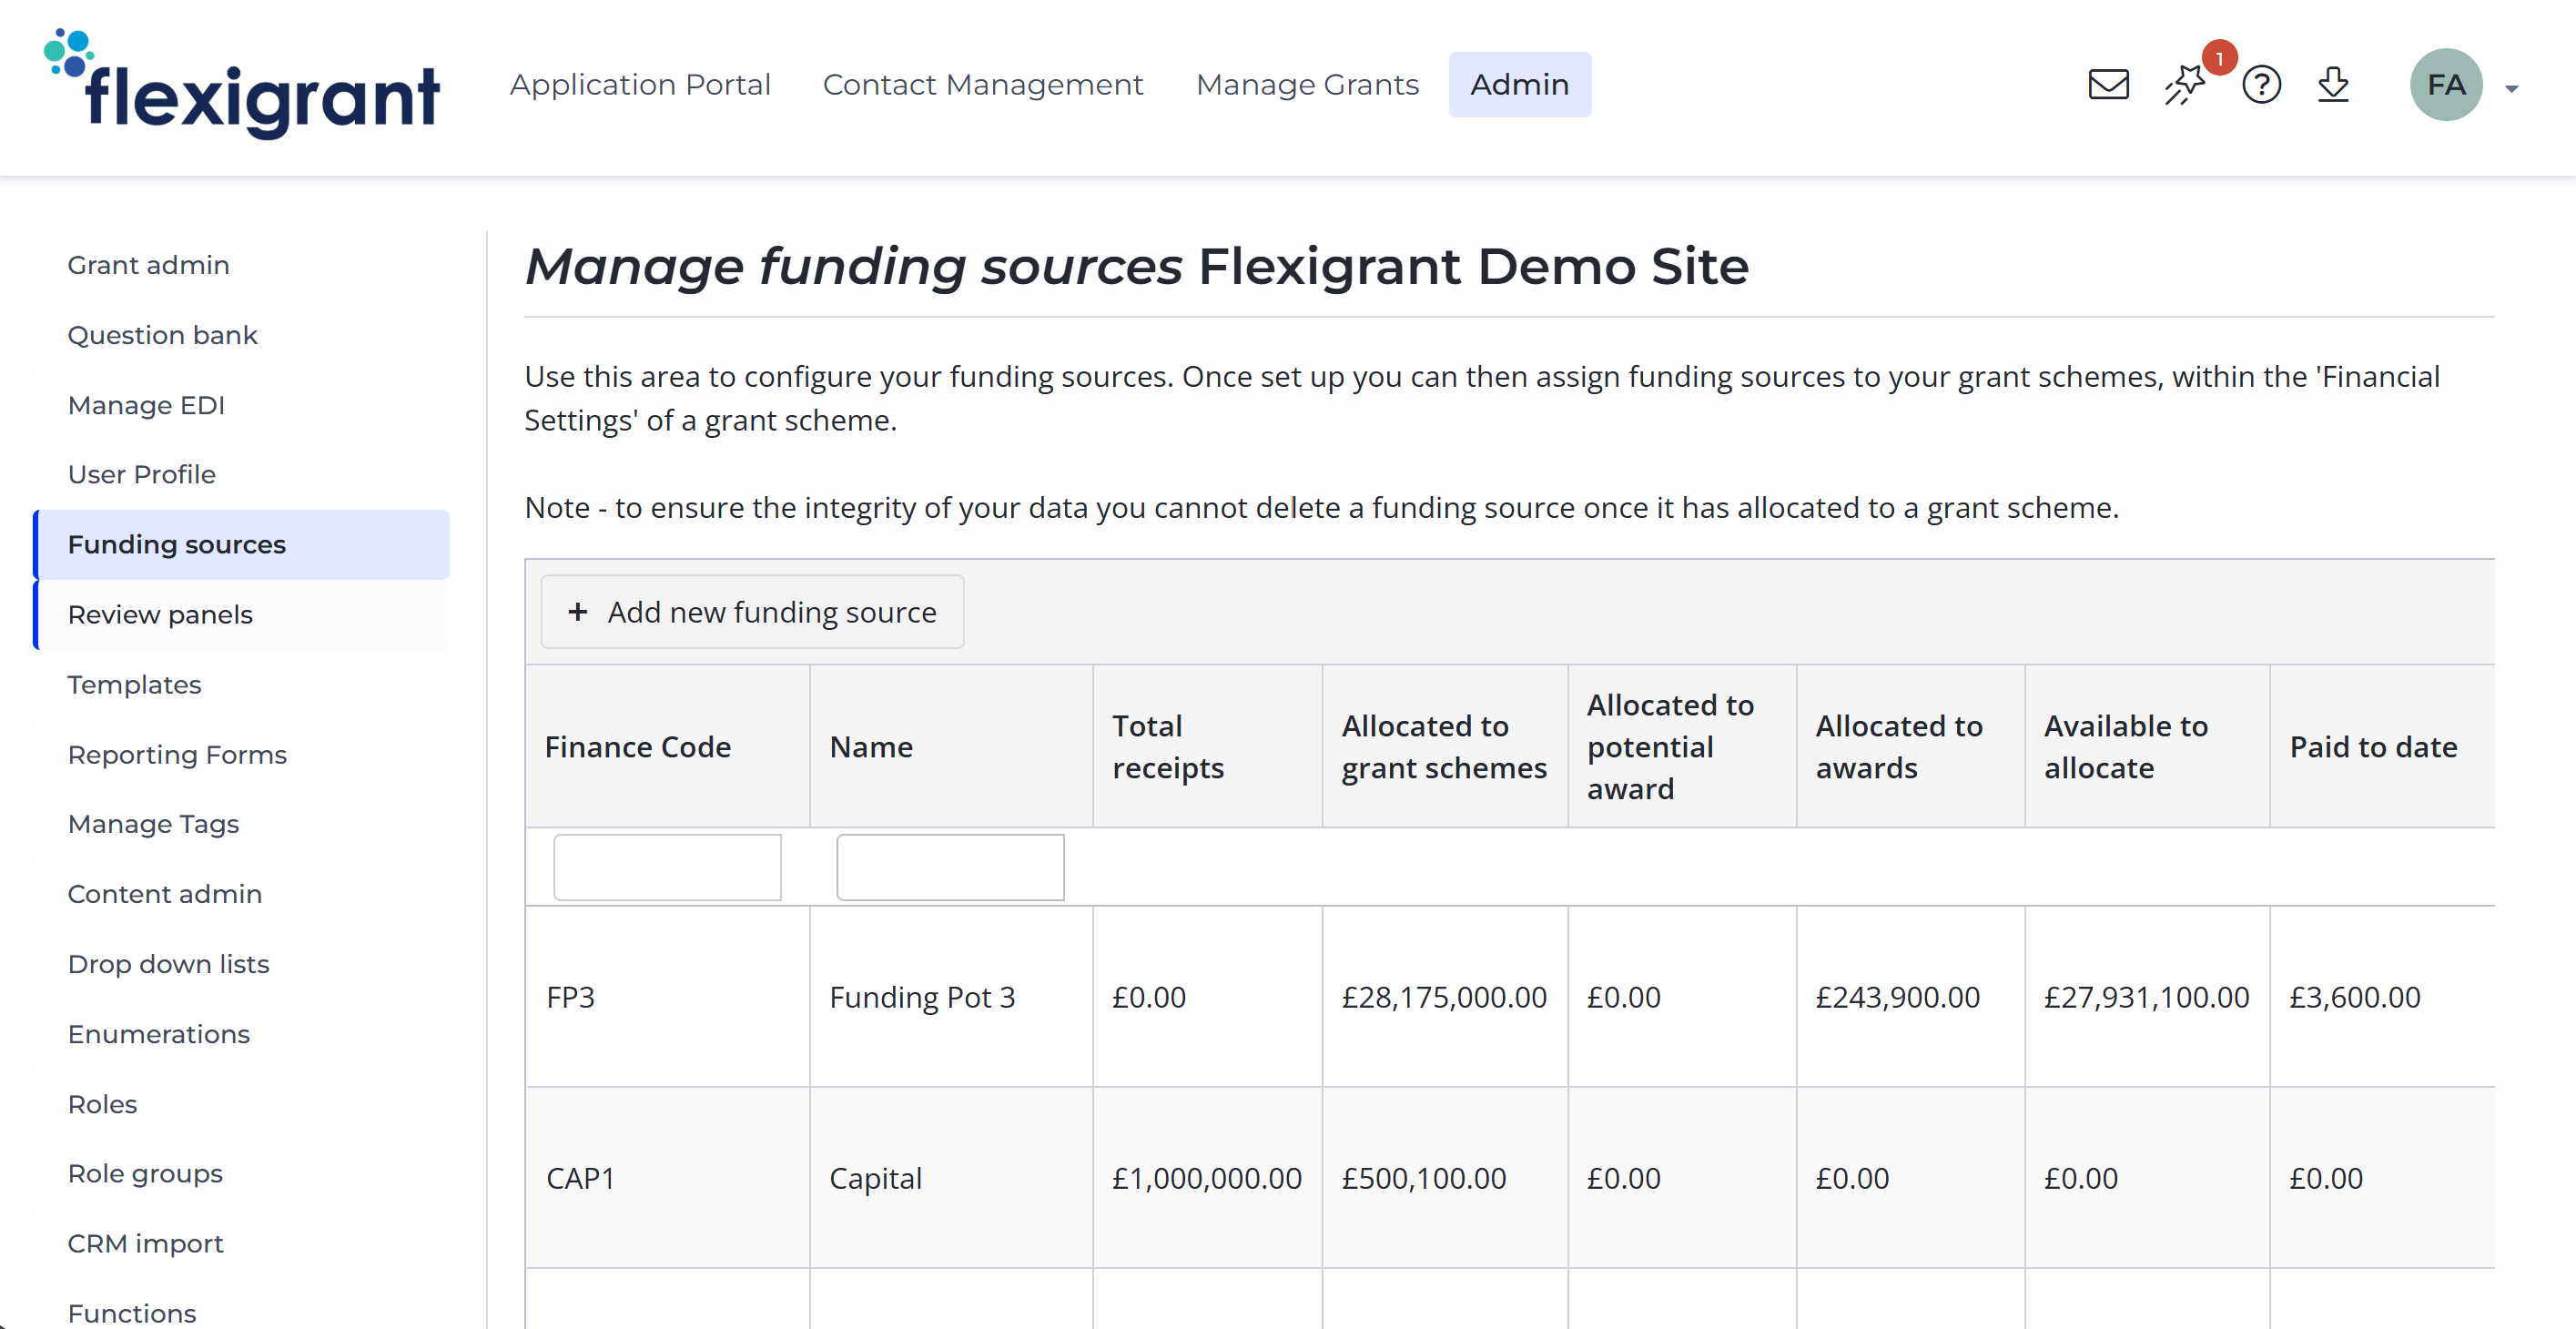This screenshot has width=2576, height=1329.
Task: Sort by Available to allocate header
Action: click(x=2126, y=747)
